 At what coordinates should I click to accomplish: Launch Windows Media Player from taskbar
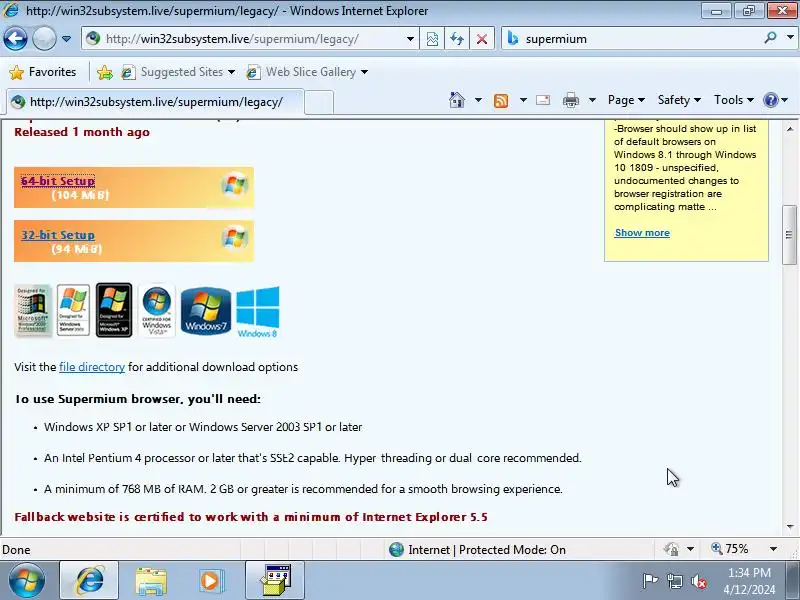coord(210,581)
